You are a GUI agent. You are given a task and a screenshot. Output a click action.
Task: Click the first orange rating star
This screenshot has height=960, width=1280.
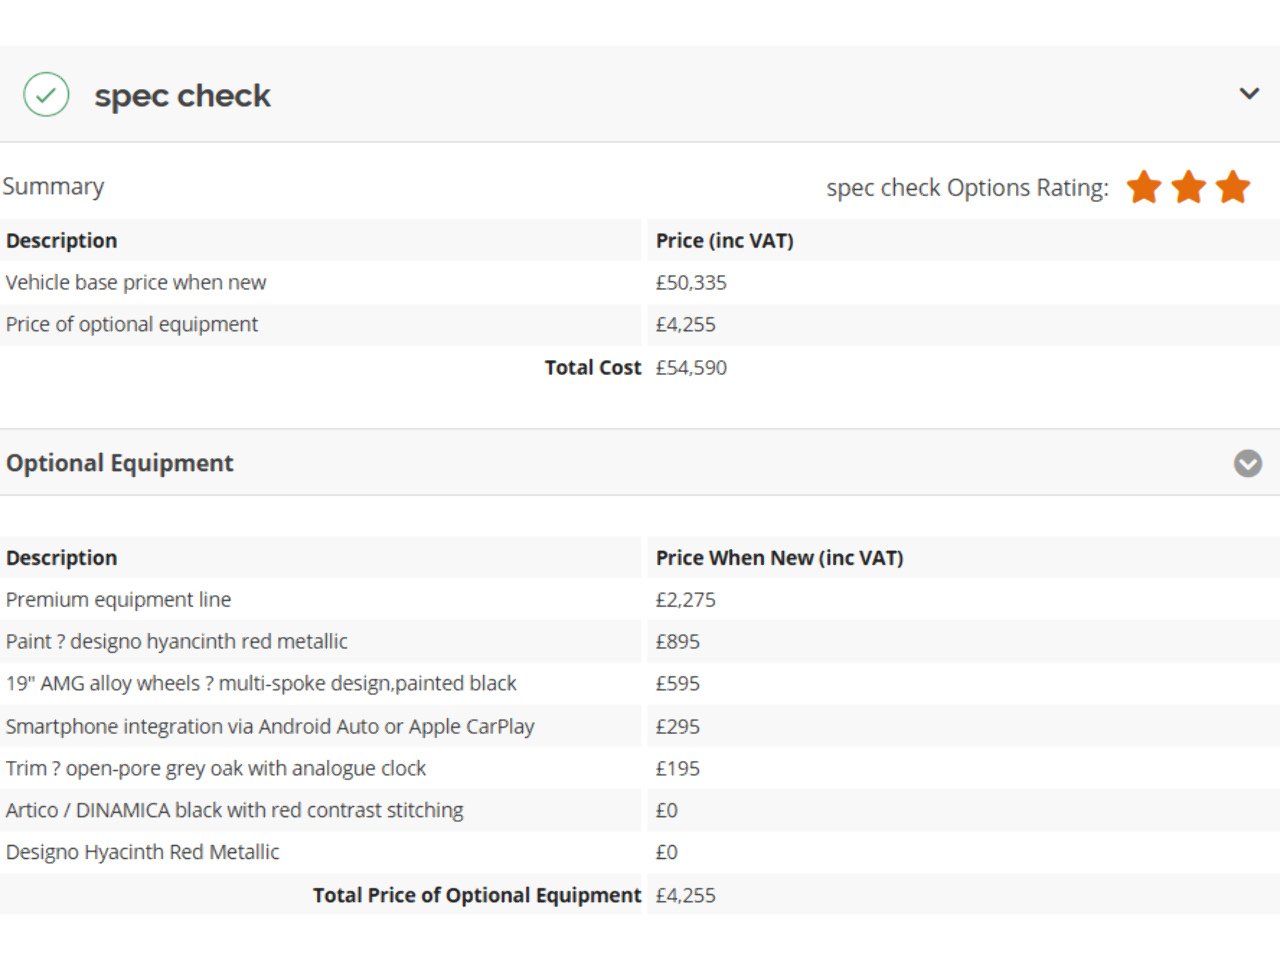click(1144, 187)
